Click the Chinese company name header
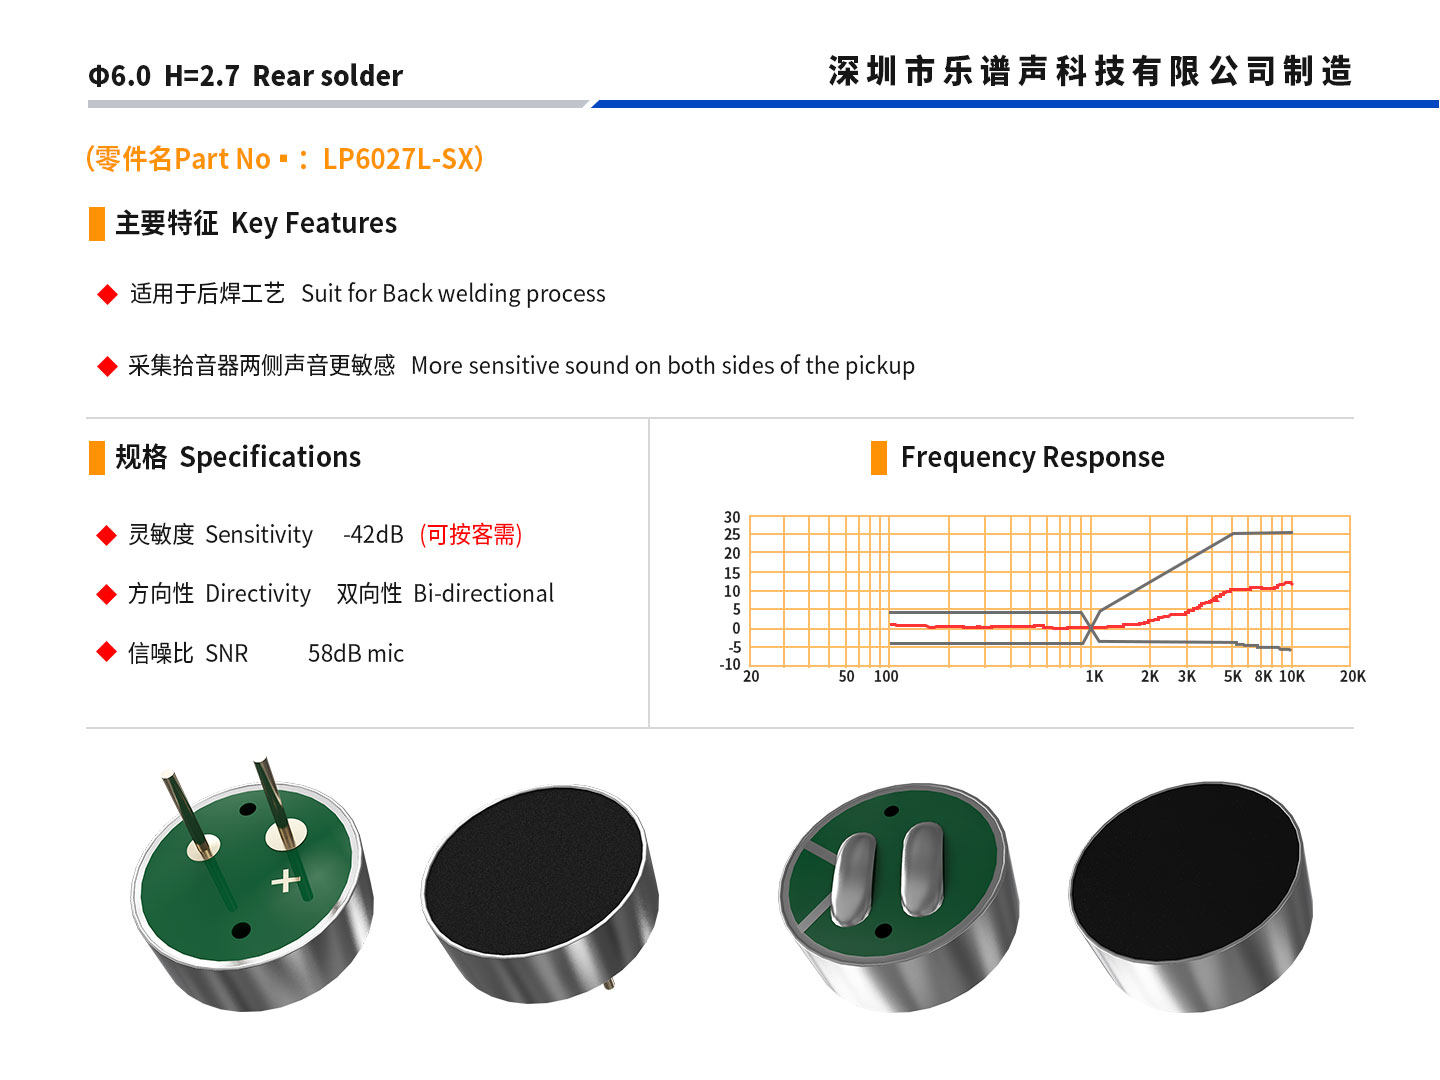 (x=1090, y=72)
